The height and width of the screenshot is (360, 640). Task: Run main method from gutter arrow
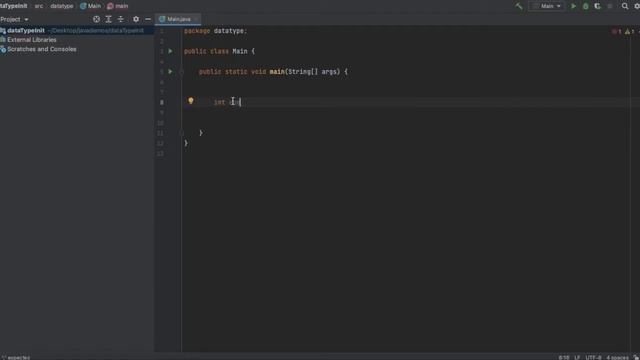point(171,72)
